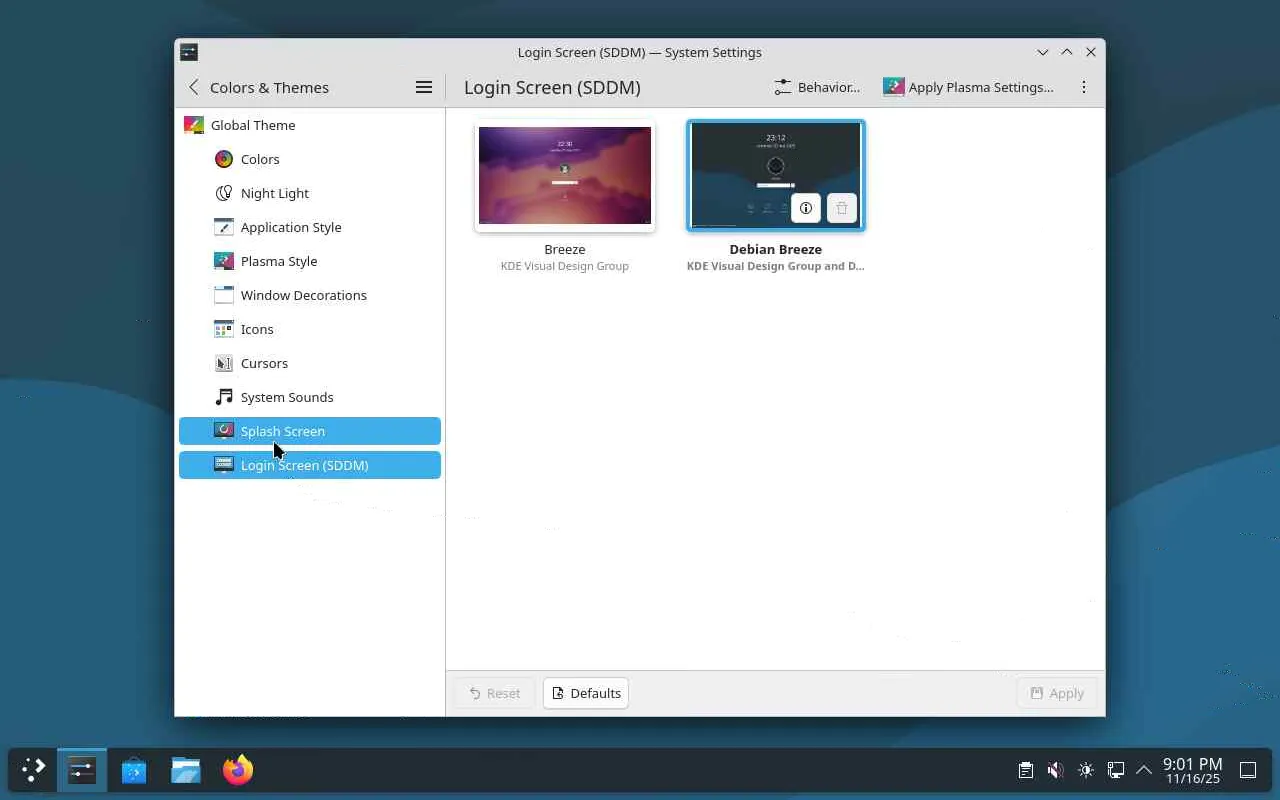This screenshot has height=800, width=1280.
Task: Open the clock showing 9:01 PM
Action: tap(1192, 770)
